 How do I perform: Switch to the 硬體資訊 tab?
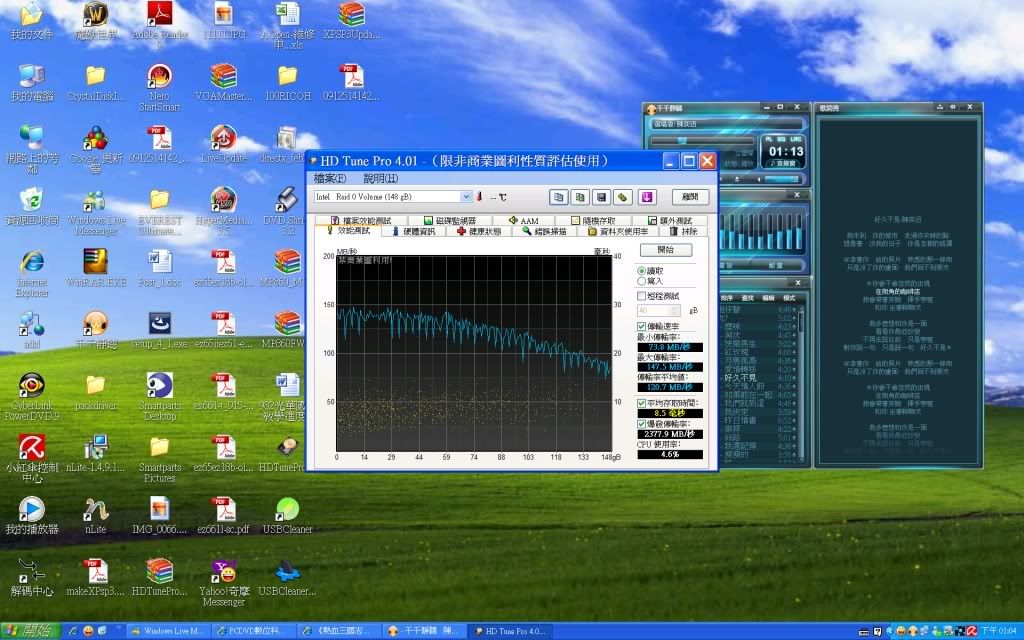413,231
